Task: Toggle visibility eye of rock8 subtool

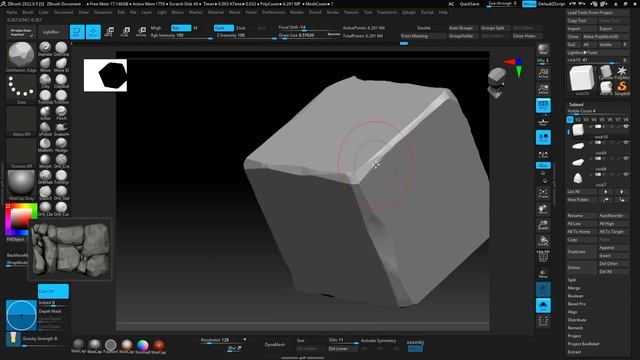Action: click(x=626, y=158)
